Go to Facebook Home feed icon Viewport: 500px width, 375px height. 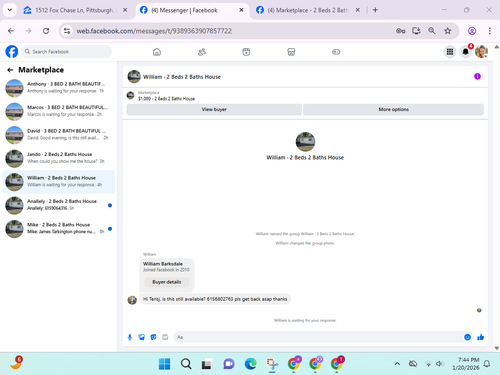click(157, 52)
